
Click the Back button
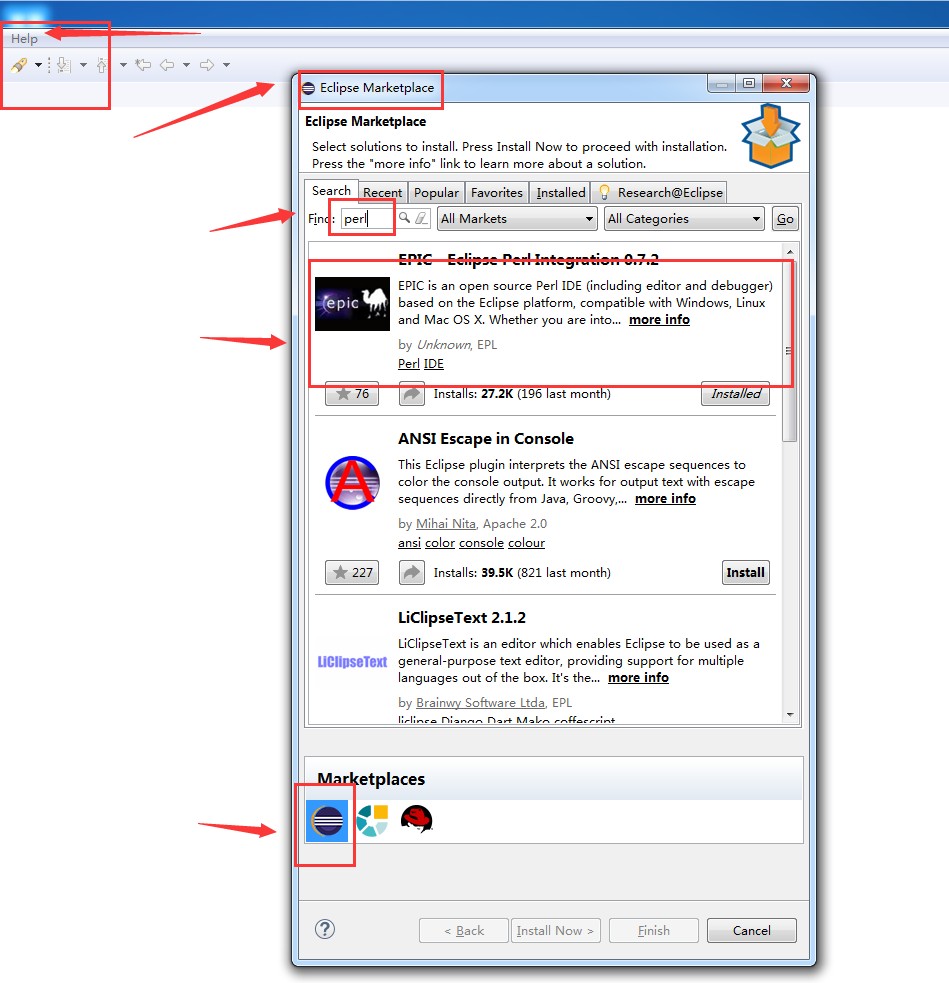click(x=463, y=931)
